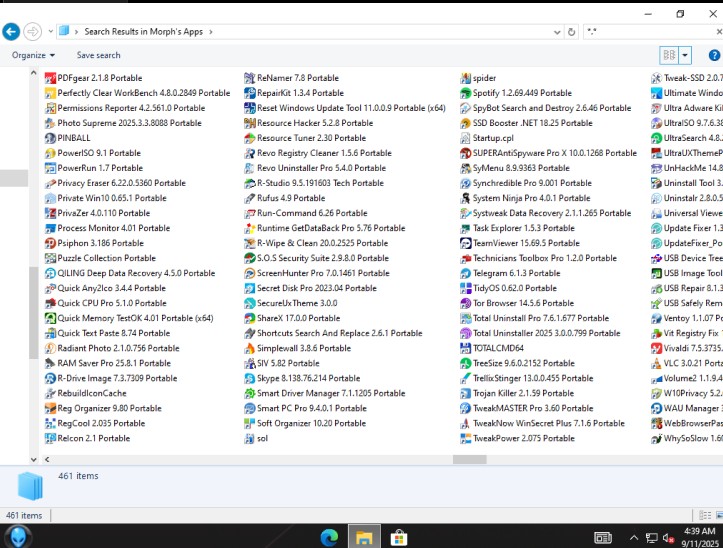723x548 pixels.
Task: Click the search box containing *.*
Action: (648, 32)
